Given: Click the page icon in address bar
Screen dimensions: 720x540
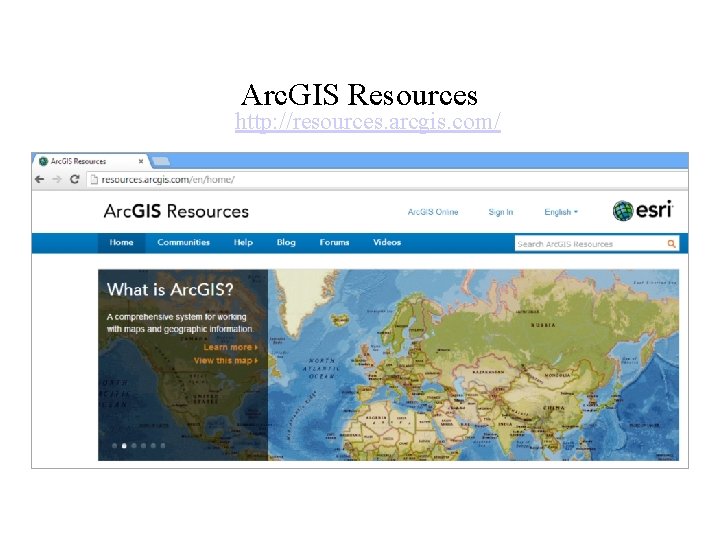Looking at the screenshot, I should click(94, 180).
